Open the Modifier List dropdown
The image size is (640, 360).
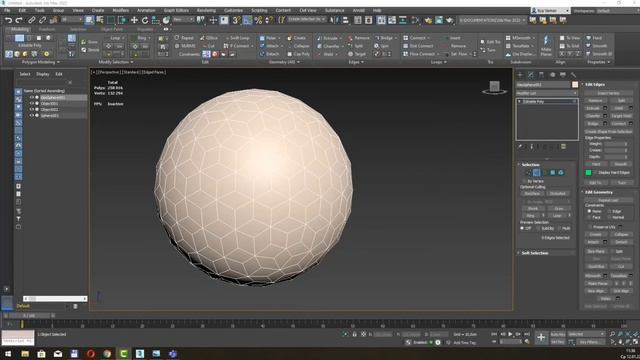547,93
